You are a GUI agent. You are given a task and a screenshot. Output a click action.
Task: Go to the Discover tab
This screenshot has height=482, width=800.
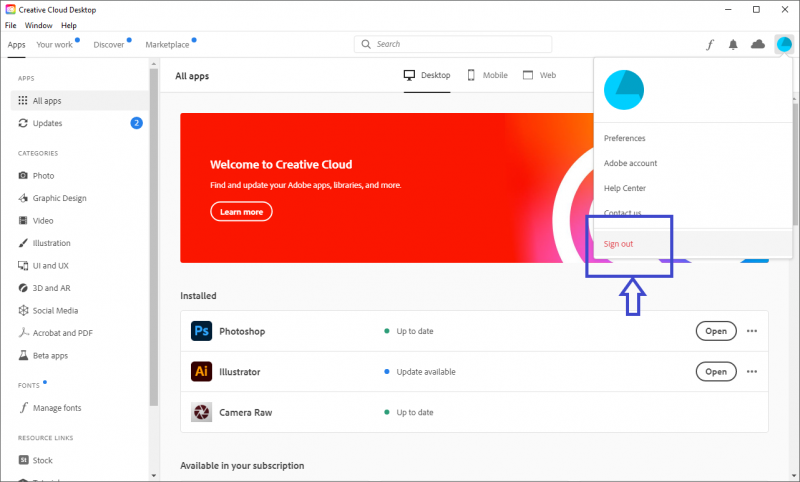pos(109,45)
